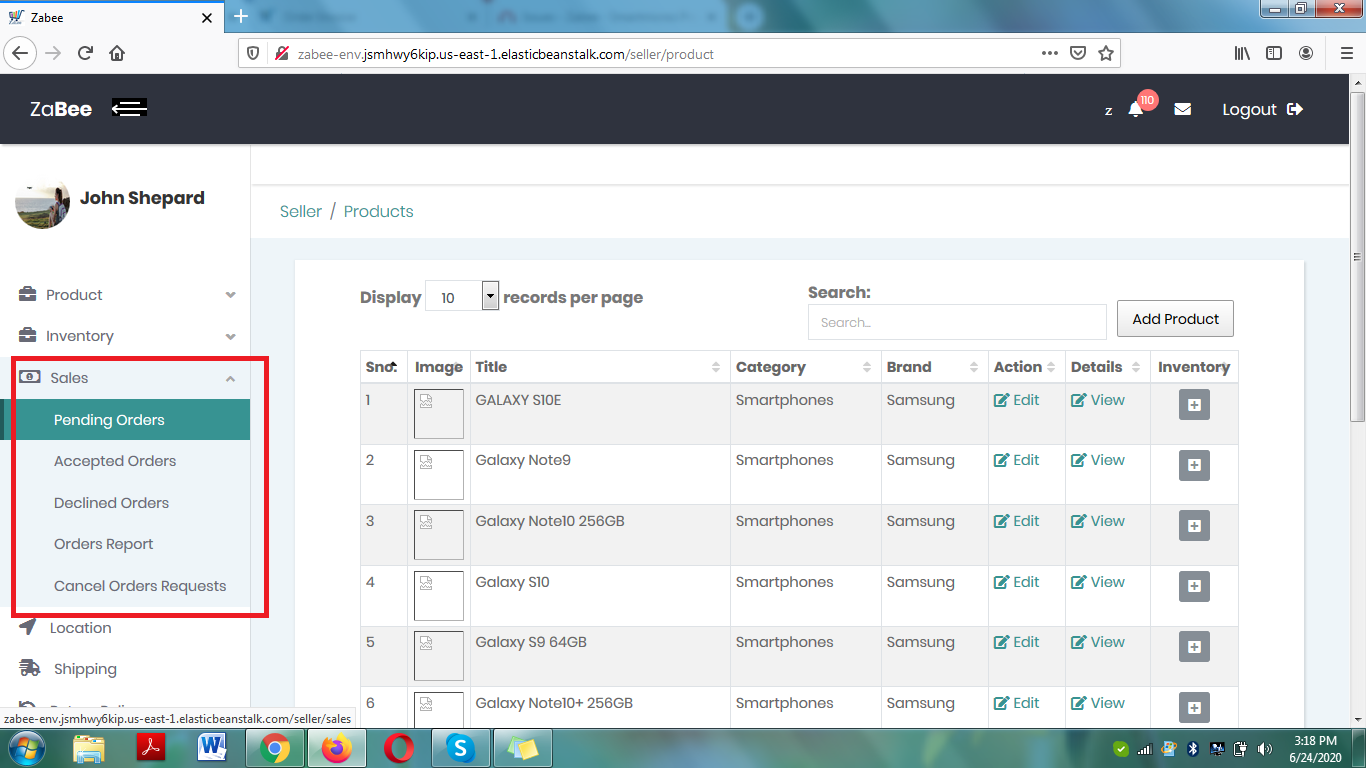1366x768 pixels.
Task: Click the notification bell icon
Action: pyautogui.click(x=1135, y=110)
